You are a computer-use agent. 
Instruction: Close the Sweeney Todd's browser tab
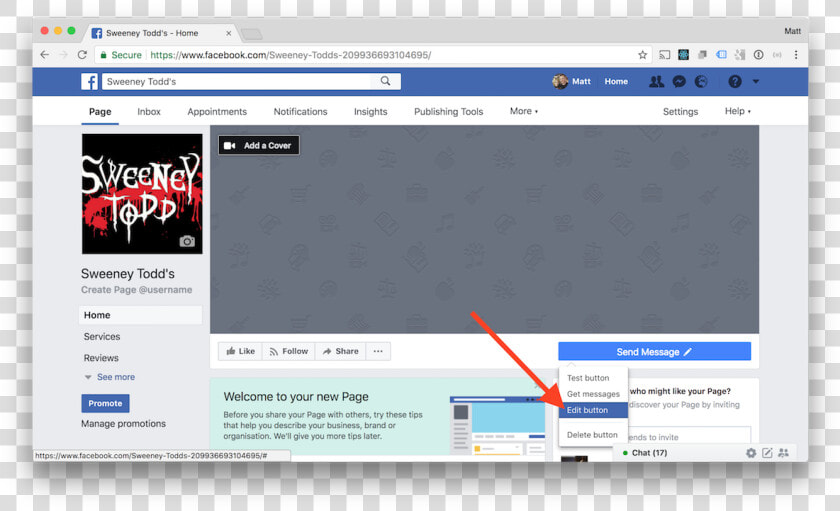coord(229,33)
